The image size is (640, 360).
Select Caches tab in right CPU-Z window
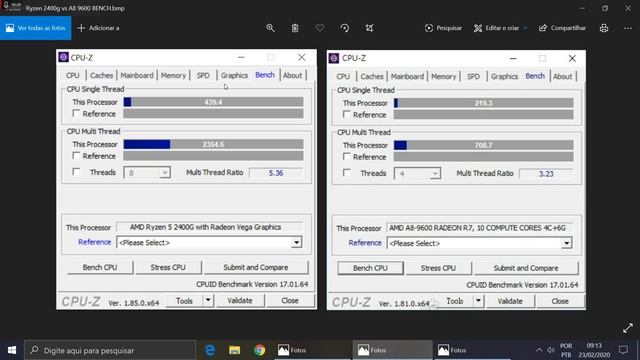click(372, 76)
